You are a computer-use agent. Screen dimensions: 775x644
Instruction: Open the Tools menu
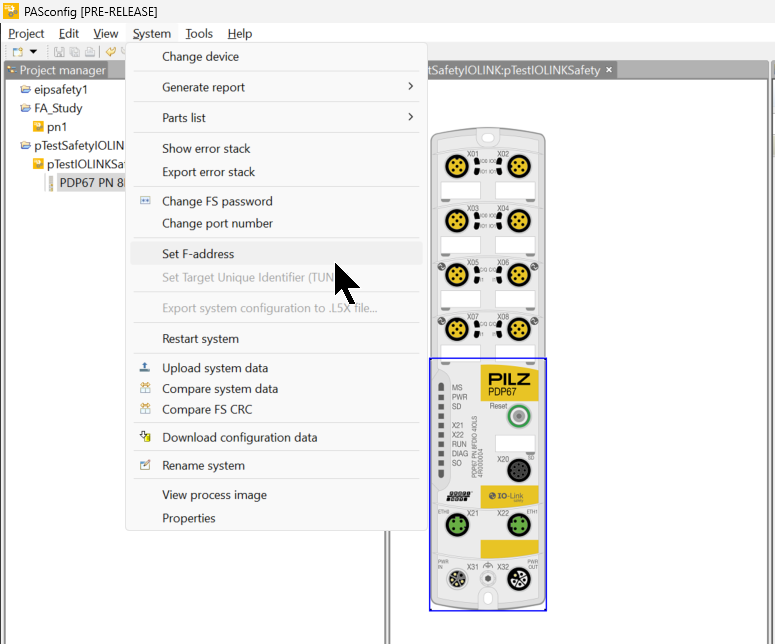(x=199, y=34)
